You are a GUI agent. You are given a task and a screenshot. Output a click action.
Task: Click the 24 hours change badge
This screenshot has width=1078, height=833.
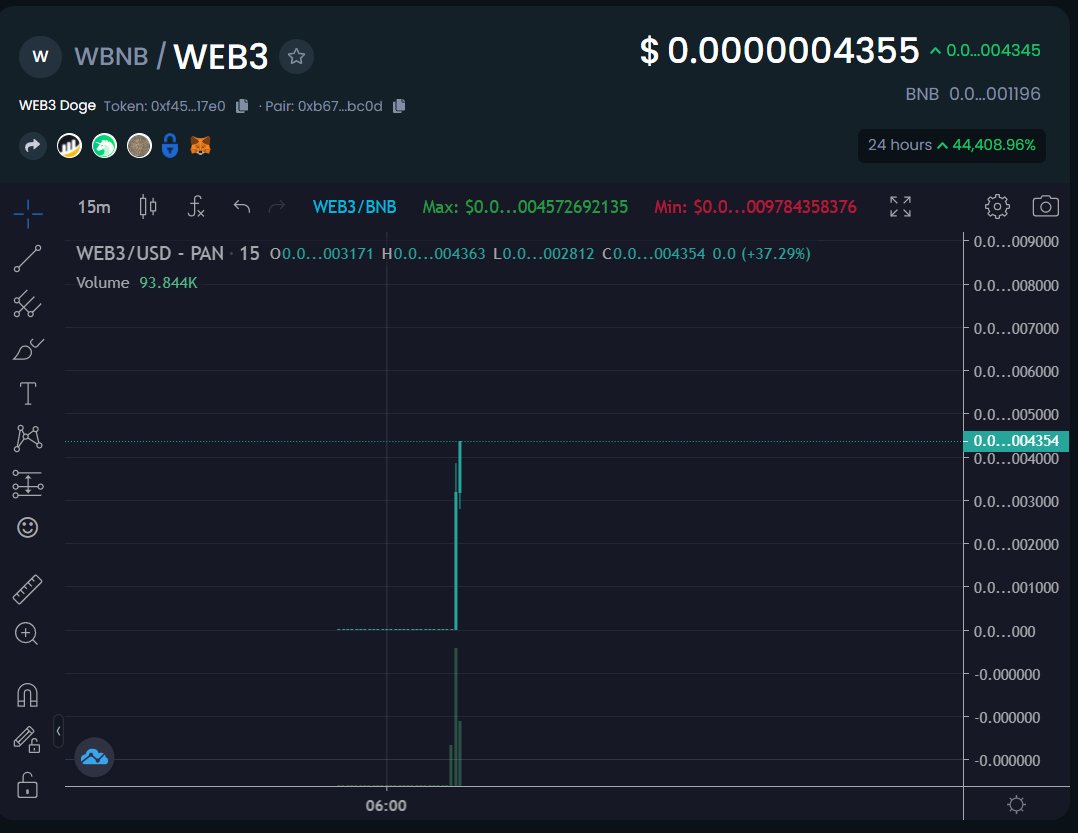click(952, 146)
